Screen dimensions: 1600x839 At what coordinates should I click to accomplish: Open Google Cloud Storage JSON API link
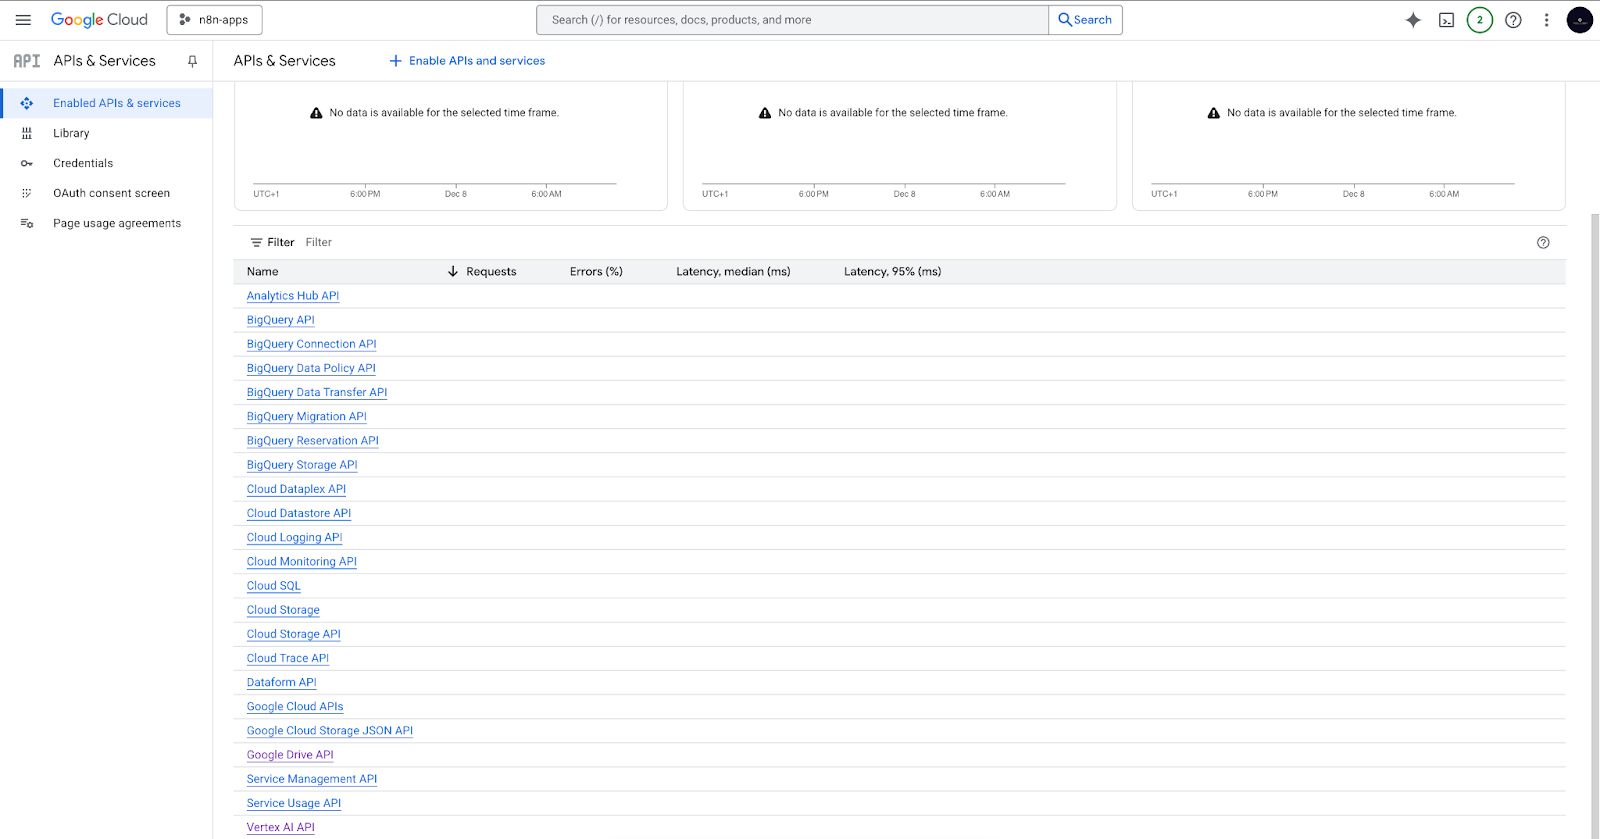330,731
